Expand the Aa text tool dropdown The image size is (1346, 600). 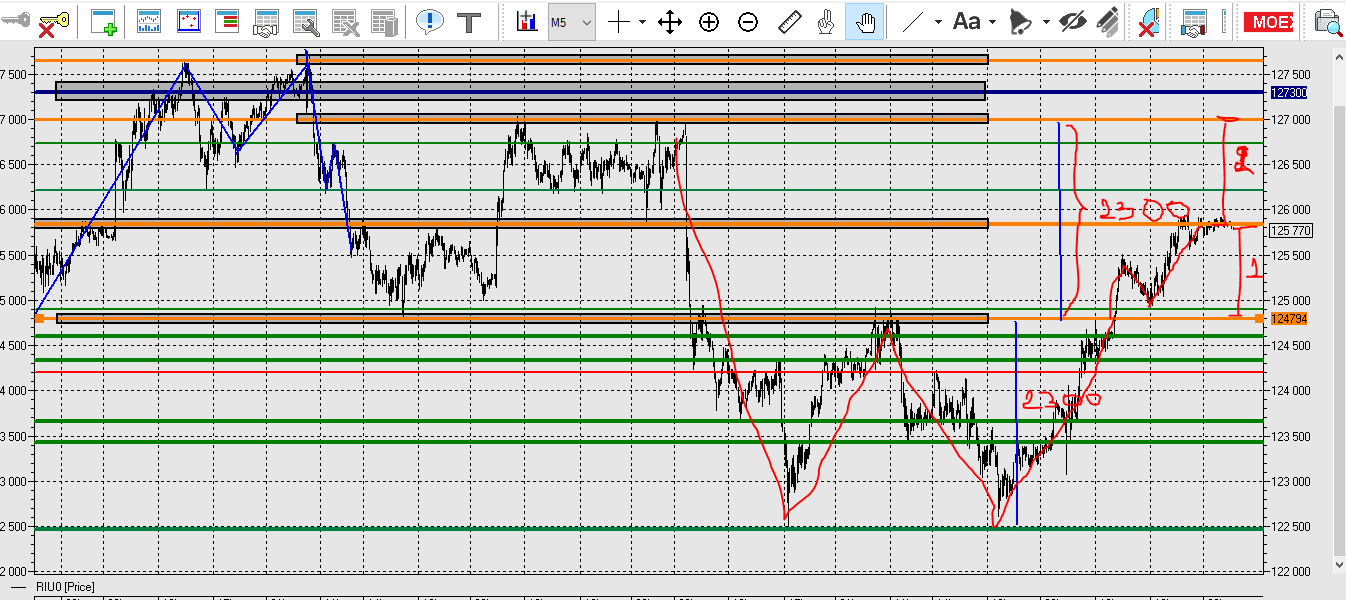click(992, 21)
